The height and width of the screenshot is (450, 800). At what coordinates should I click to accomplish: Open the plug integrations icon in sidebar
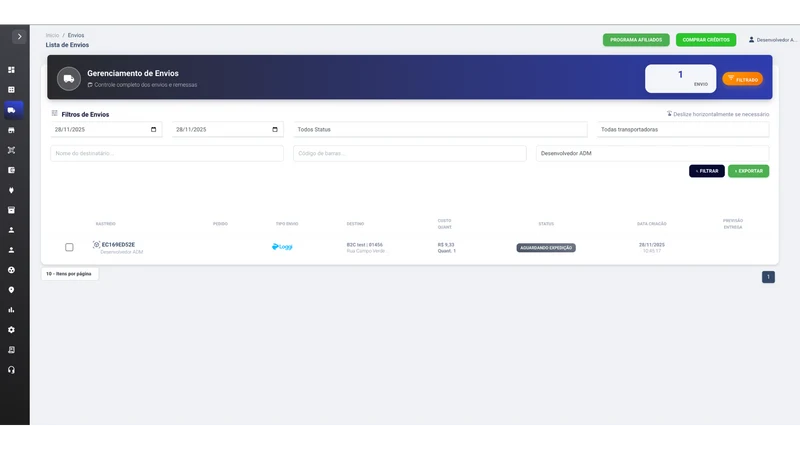[x=11, y=190]
